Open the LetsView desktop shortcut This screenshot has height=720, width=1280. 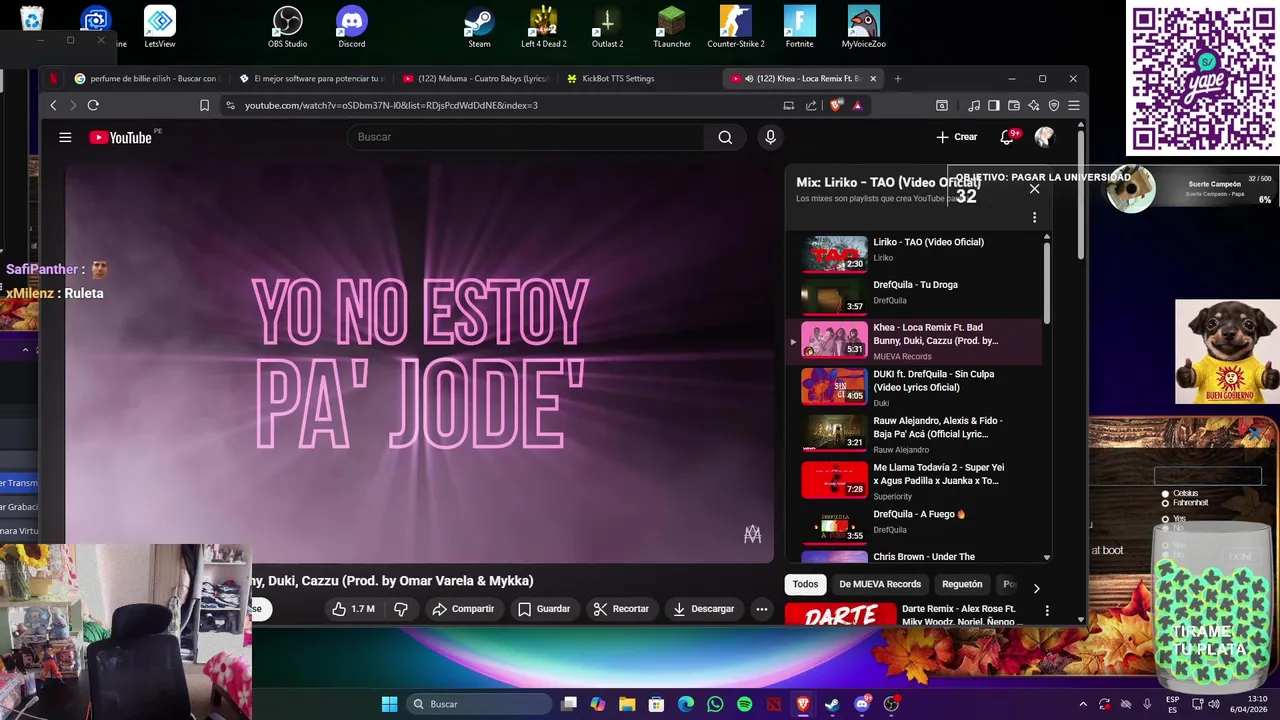pos(159,27)
